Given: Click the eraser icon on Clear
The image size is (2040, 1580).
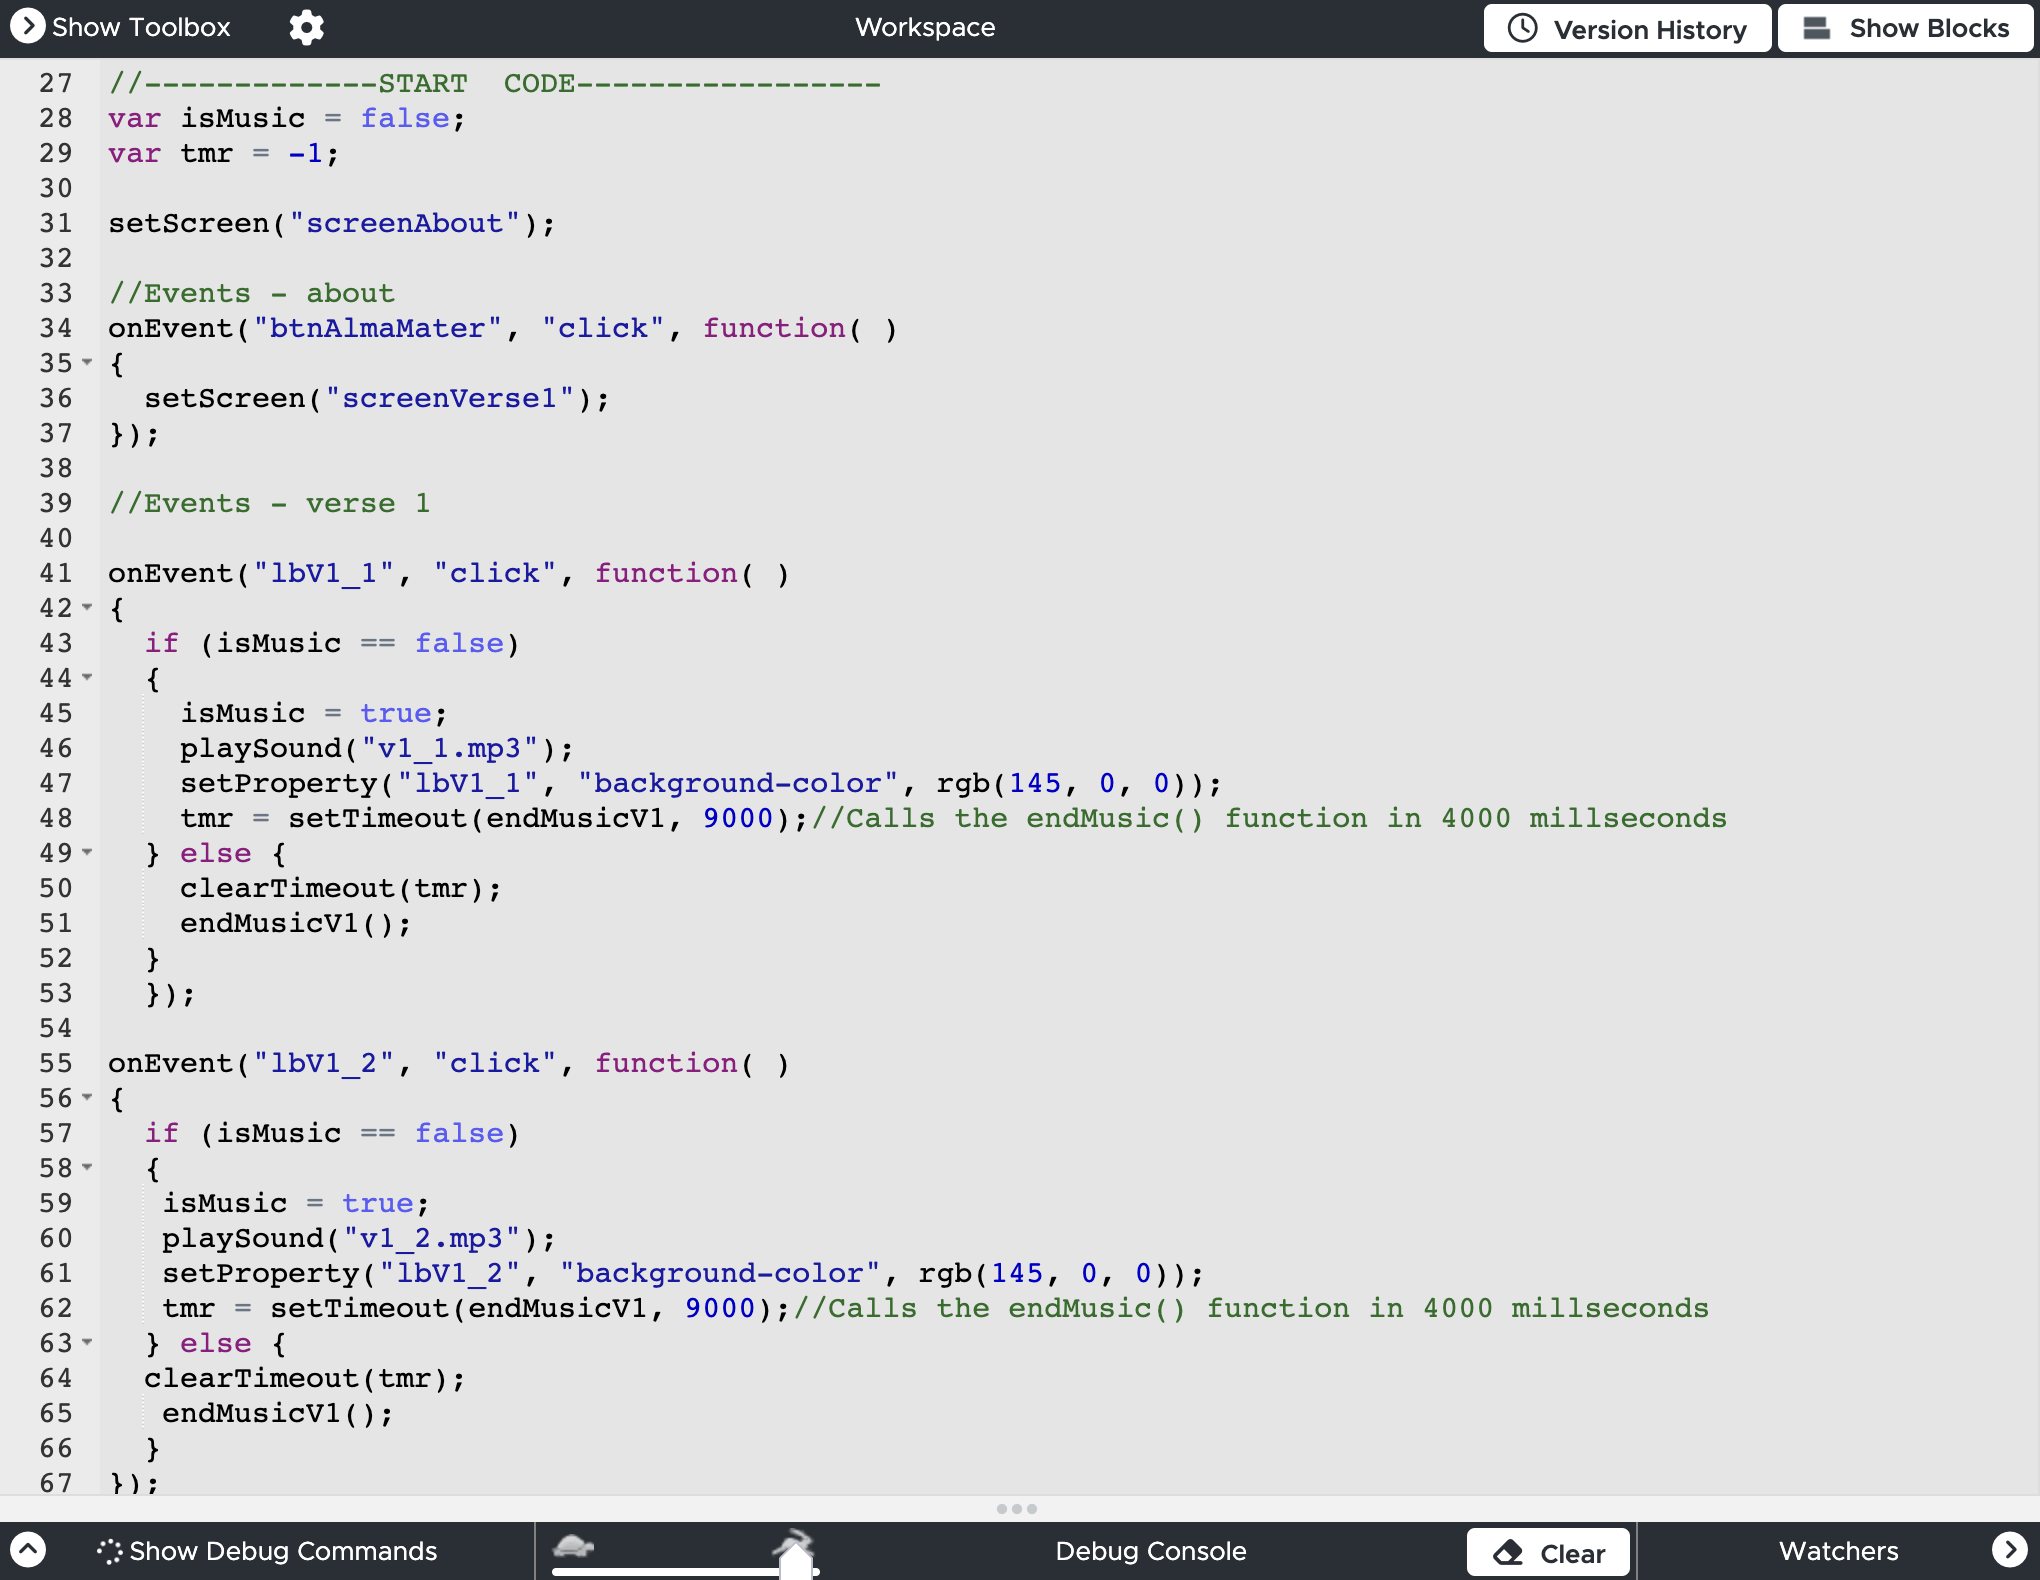Looking at the screenshot, I should point(1508,1552).
